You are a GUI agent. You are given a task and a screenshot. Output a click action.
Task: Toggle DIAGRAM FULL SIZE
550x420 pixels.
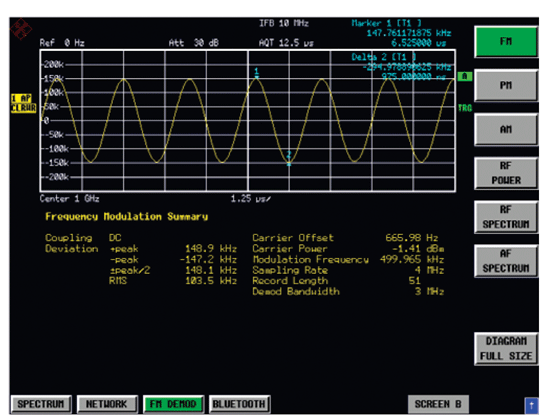(506, 349)
